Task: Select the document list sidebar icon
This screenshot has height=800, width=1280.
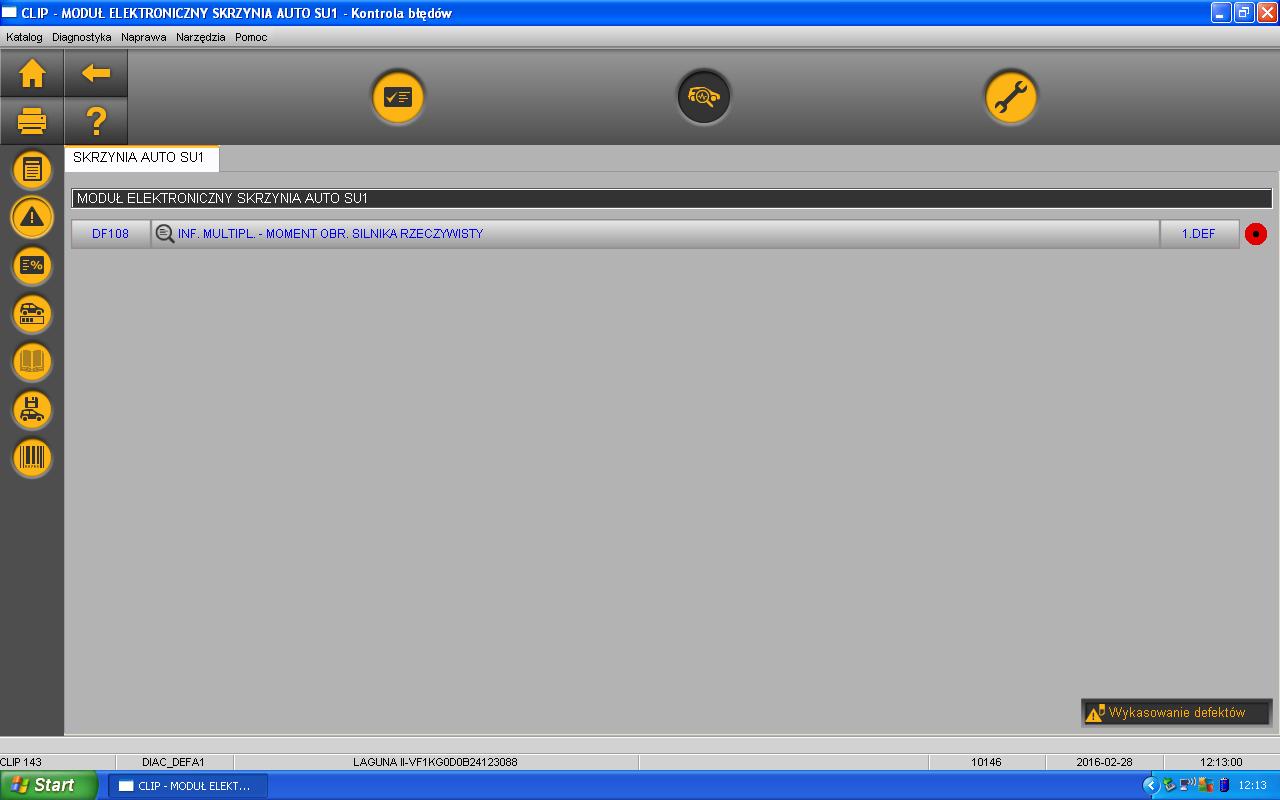Action: (32, 170)
